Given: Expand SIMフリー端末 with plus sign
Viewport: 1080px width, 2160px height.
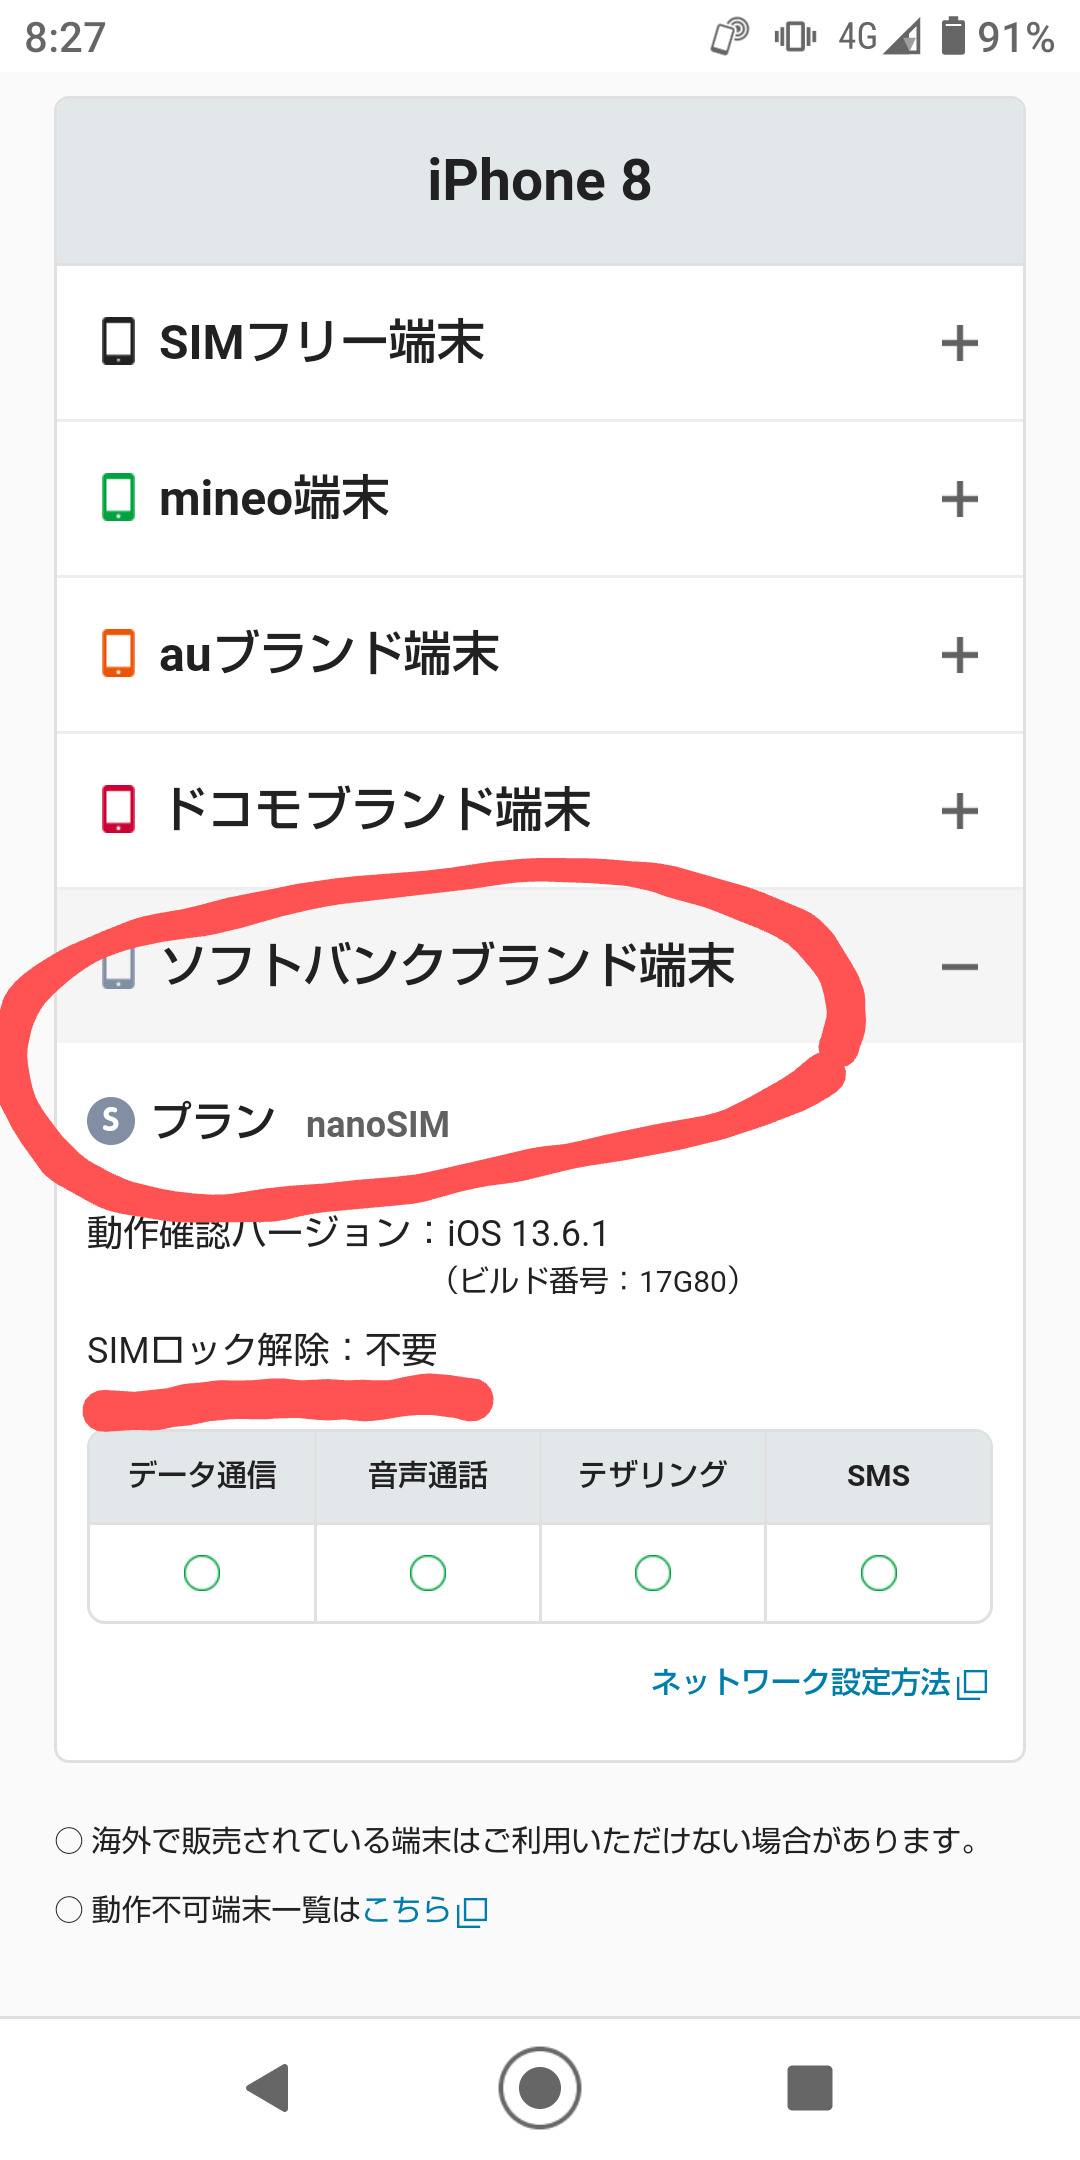Looking at the screenshot, I should click(959, 343).
